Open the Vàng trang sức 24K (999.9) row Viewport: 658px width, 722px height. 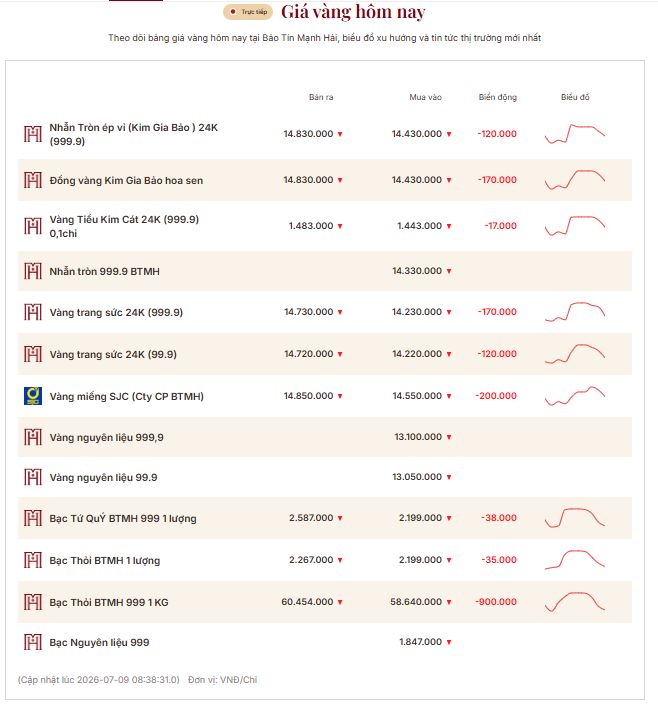point(325,312)
